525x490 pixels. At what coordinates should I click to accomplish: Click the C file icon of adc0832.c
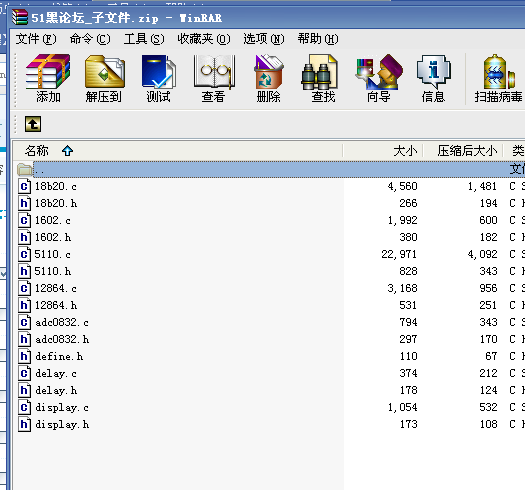coord(24,323)
